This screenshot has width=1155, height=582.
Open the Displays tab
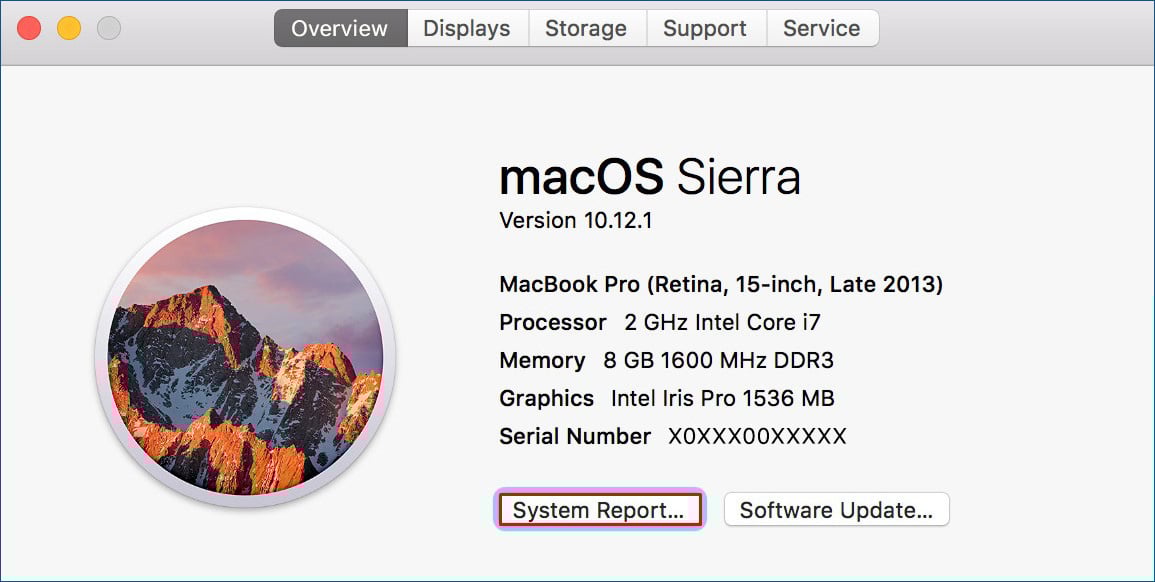pos(467,28)
